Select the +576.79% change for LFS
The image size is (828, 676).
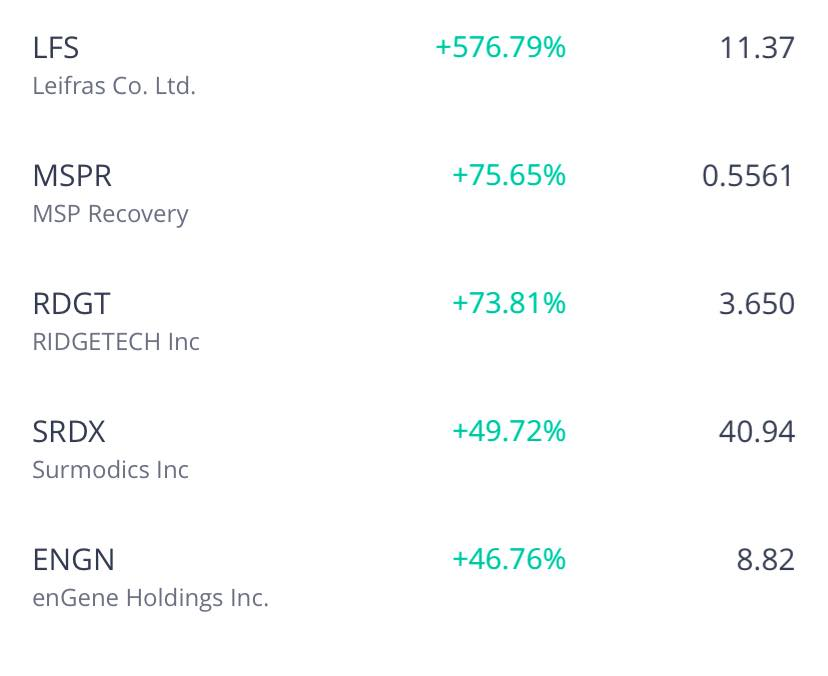pos(500,47)
